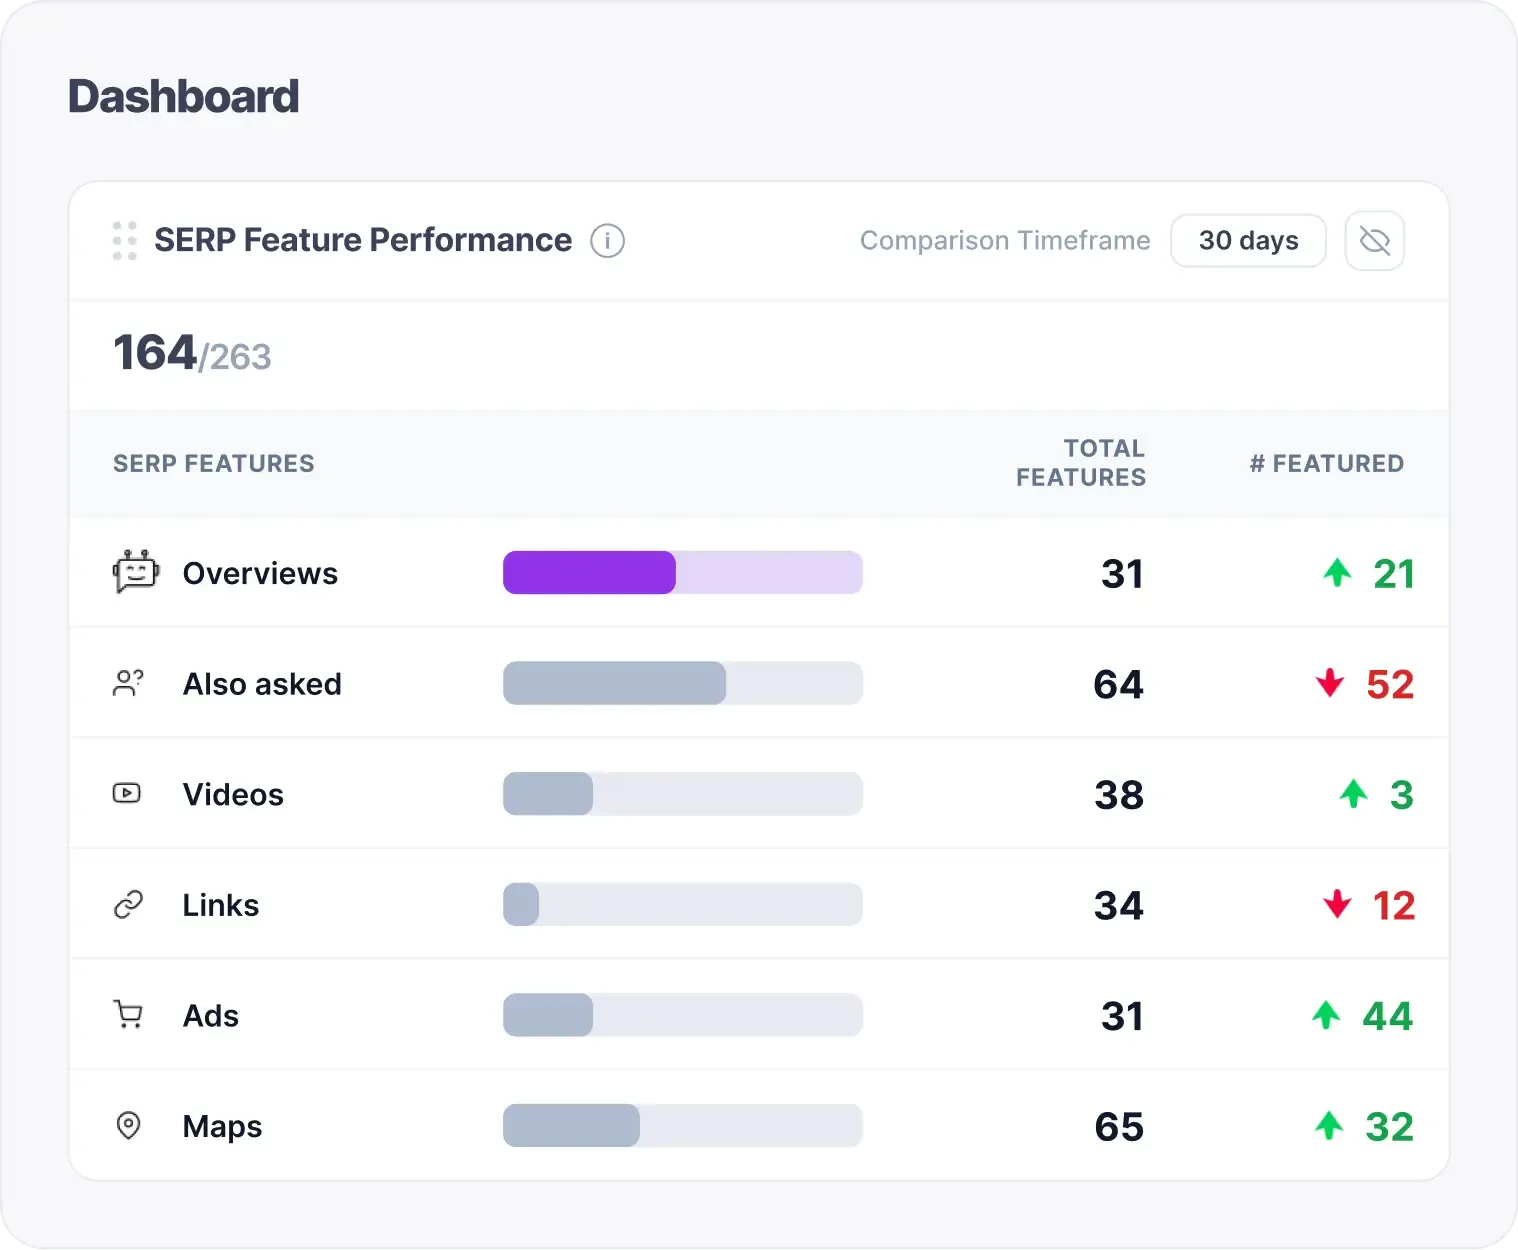Click the purple Overviews progress bar
The height and width of the screenshot is (1250, 1518).
[x=589, y=572]
